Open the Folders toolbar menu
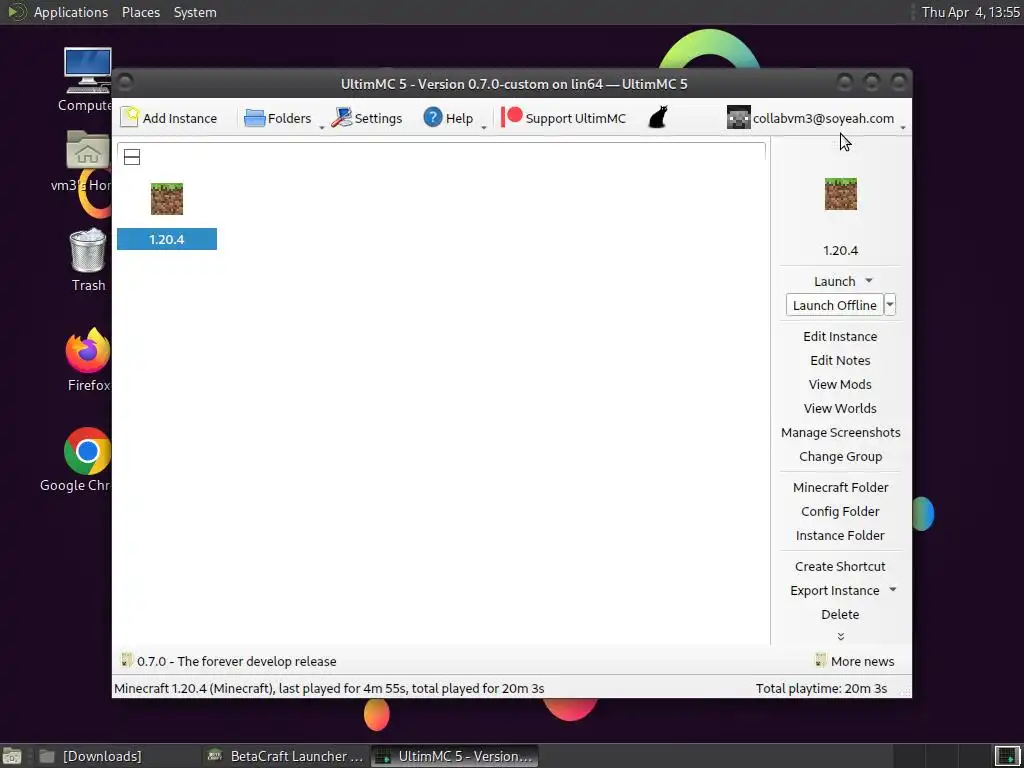Viewport: 1024px width, 768px height. [x=278, y=118]
